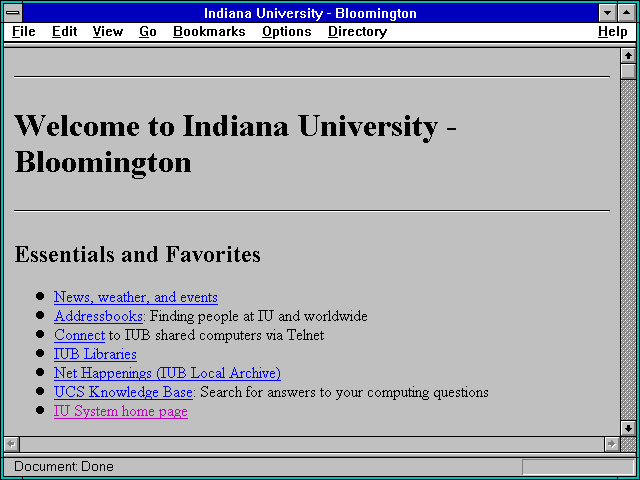
Task: Open the Addressbooks link
Action: tap(98, 316)
